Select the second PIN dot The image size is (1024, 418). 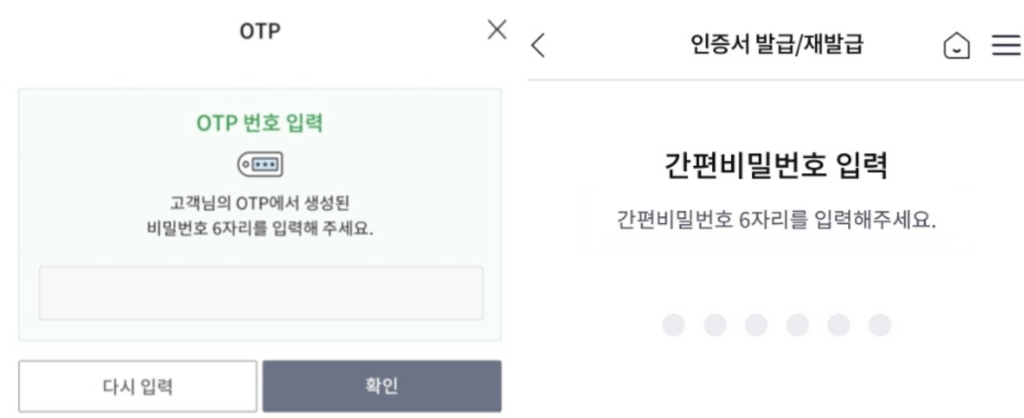click(715, 325)
